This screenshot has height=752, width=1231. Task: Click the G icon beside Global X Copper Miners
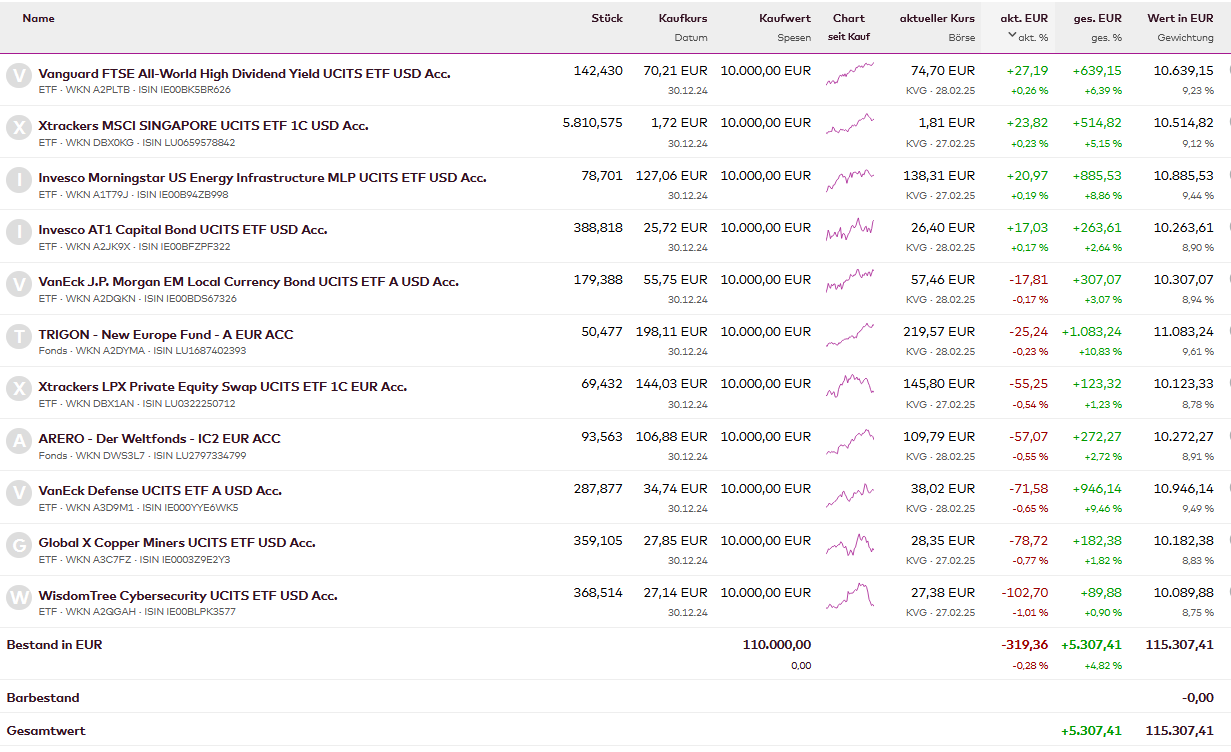coord(19,545)
